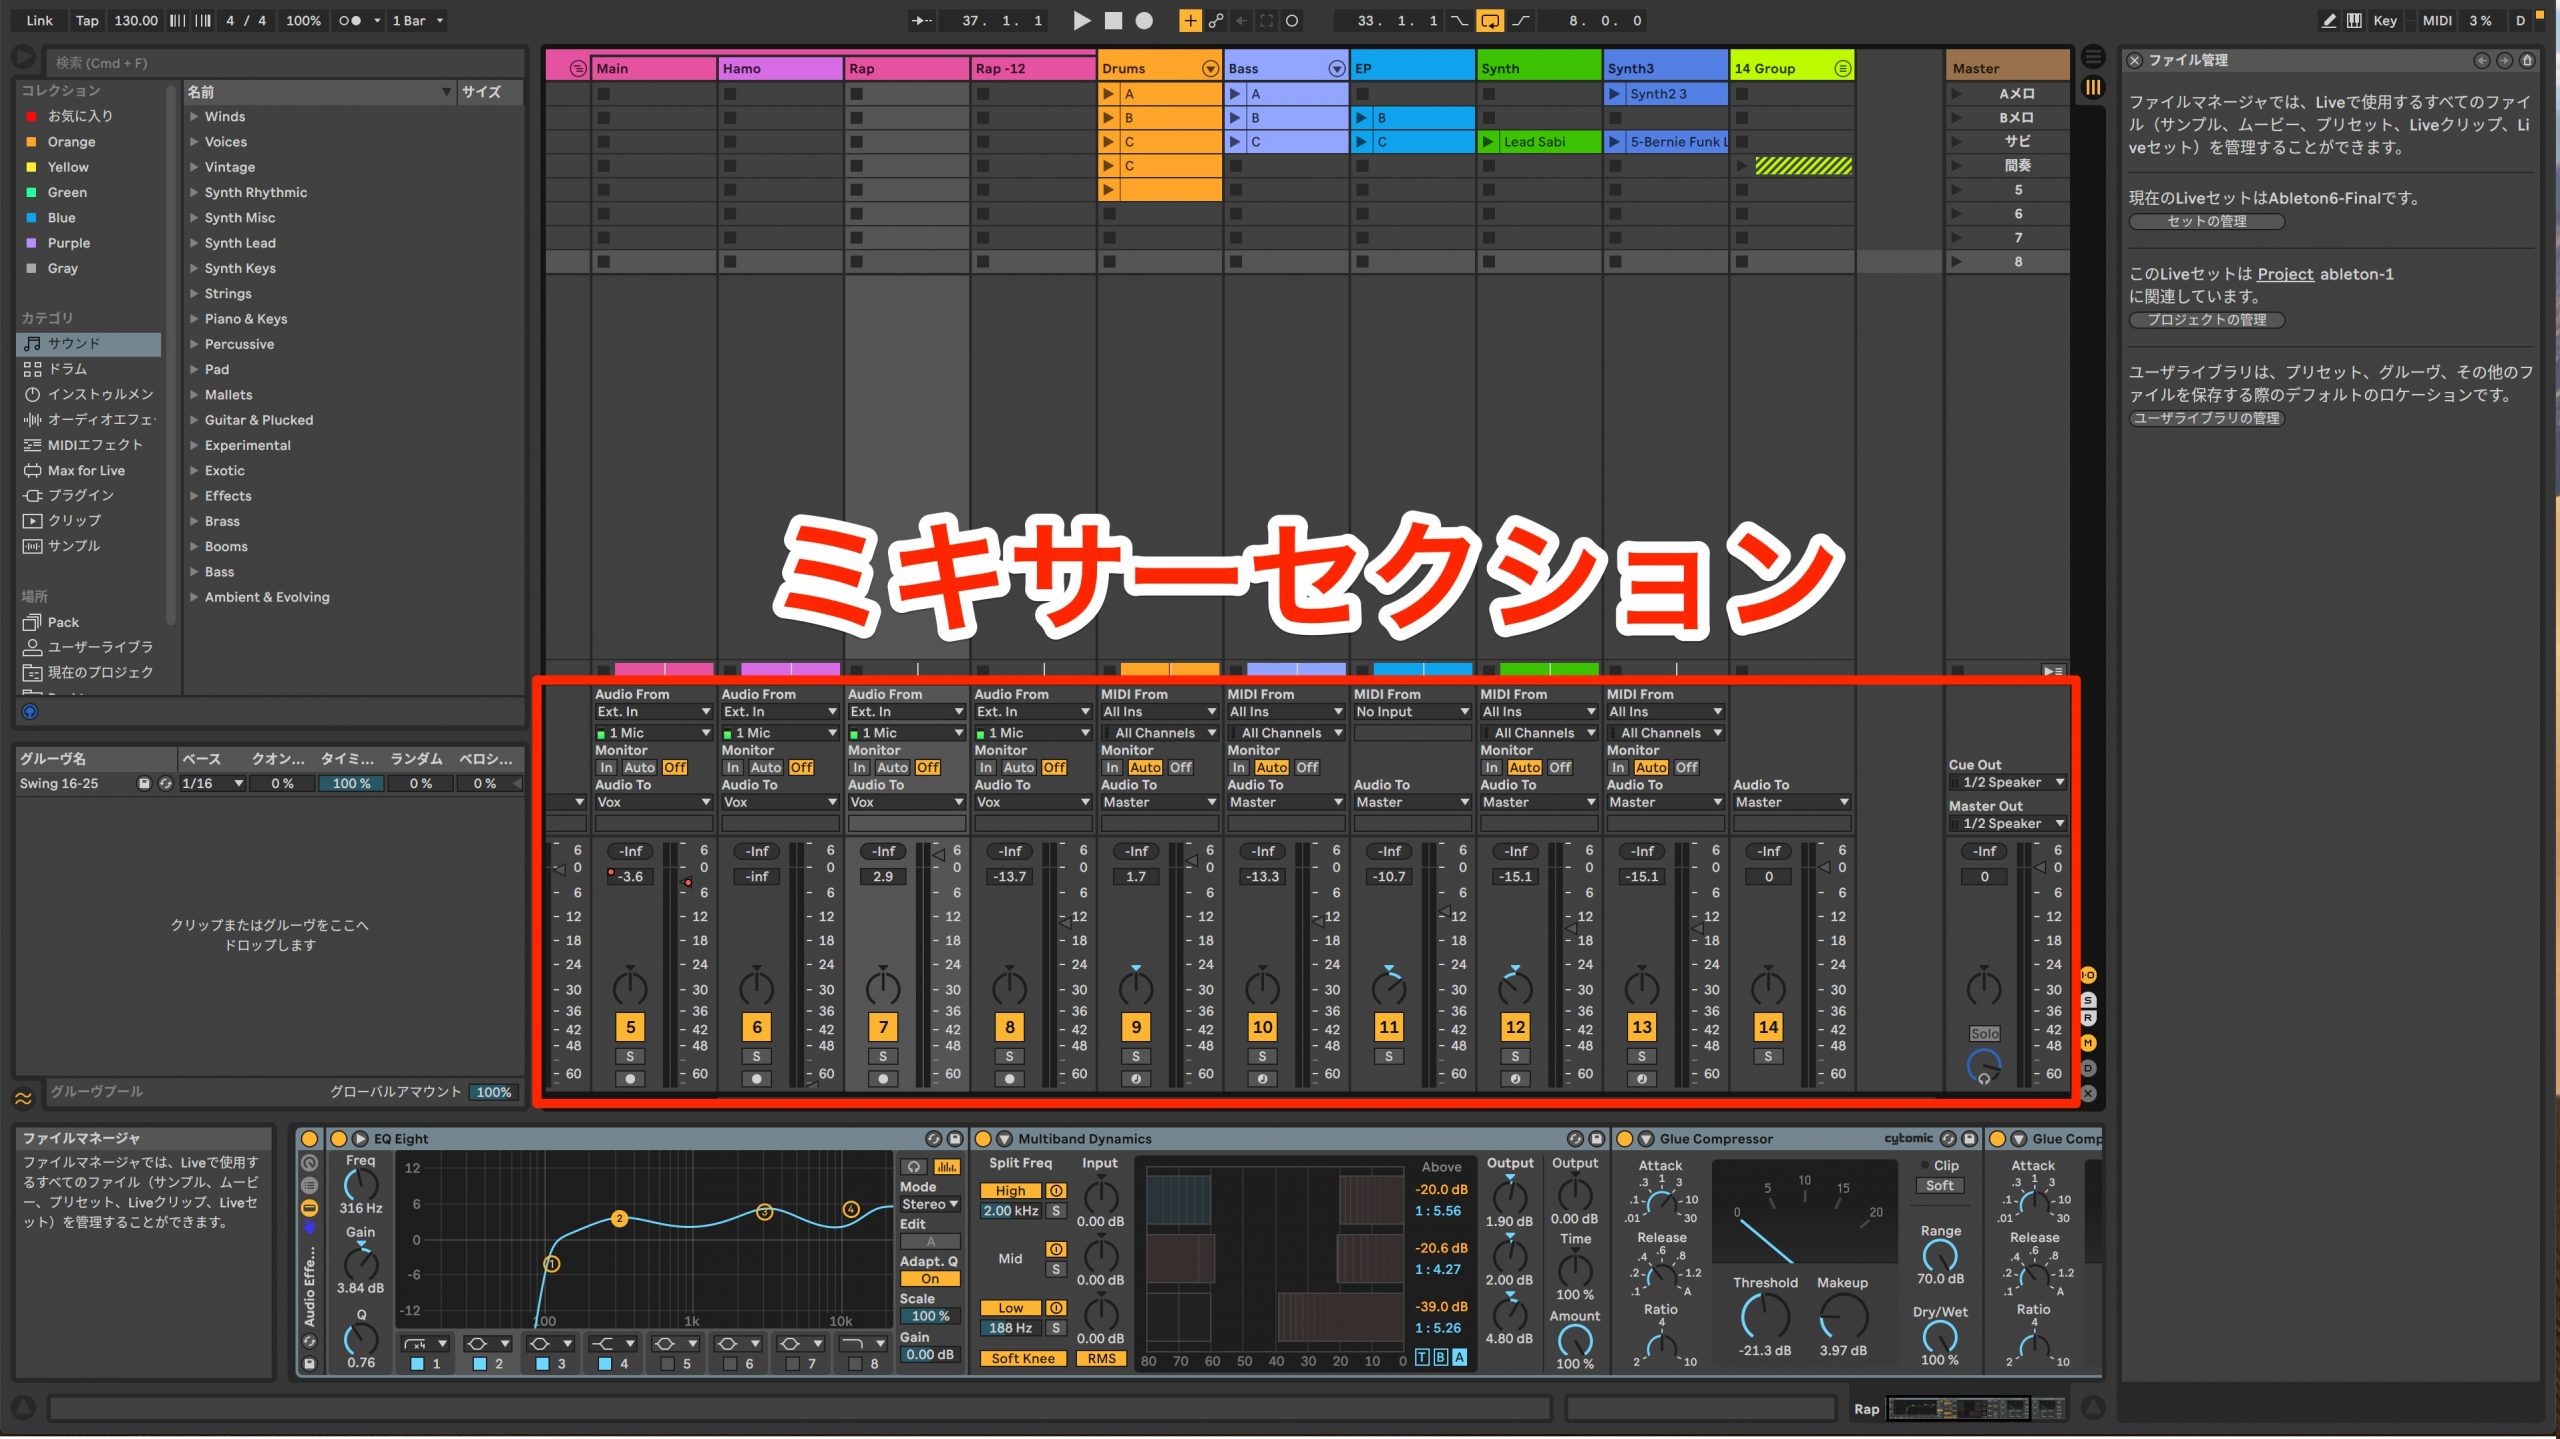Screen dimensions: 2560x1439
Task: Solo track 7 with S button
Action: [x=883, y=1056]
